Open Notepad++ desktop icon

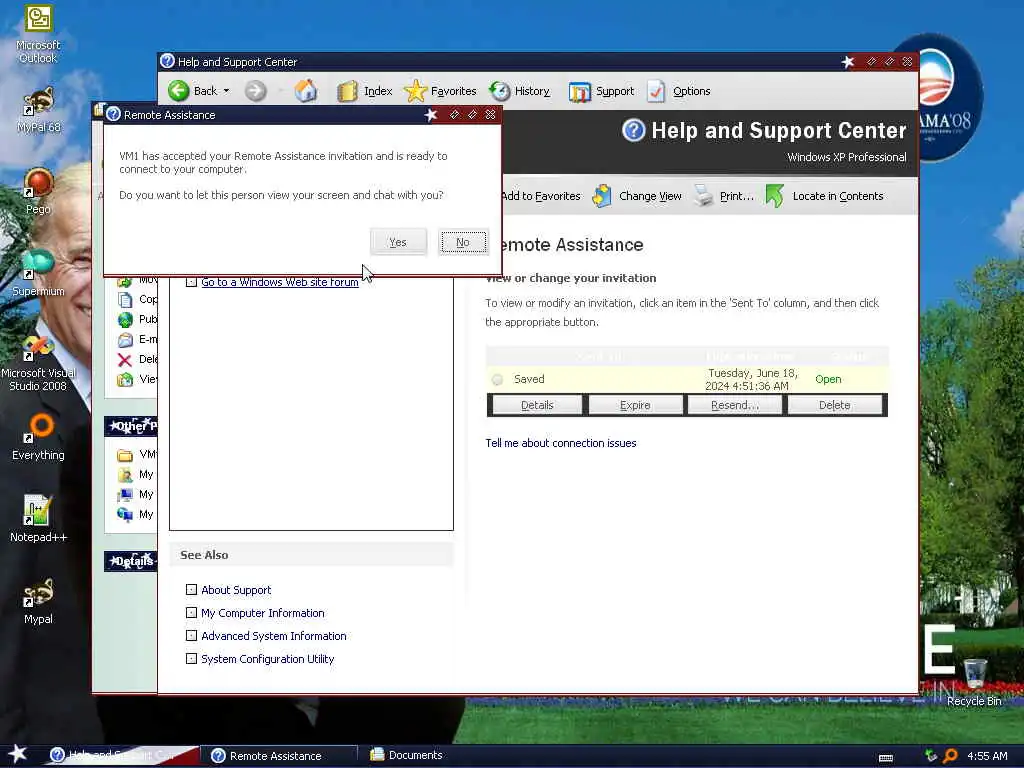tap(38, 519)
